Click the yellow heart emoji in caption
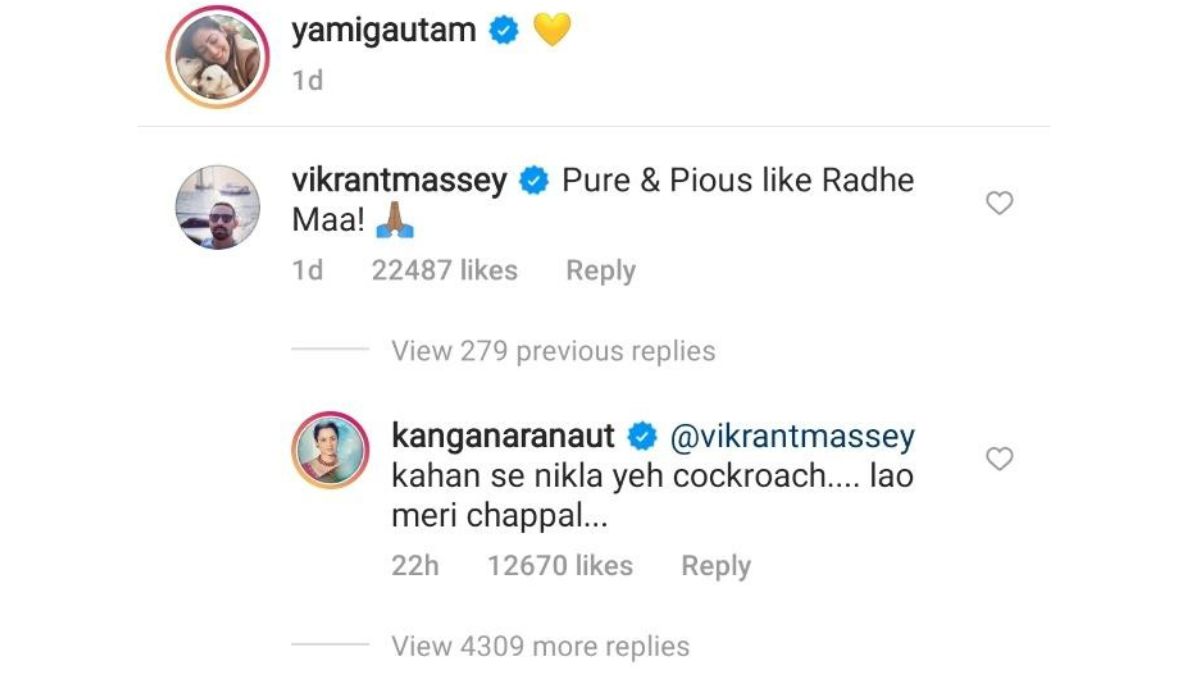The height and width of the screenshot is (675, 1200). [x=551, y=31]
